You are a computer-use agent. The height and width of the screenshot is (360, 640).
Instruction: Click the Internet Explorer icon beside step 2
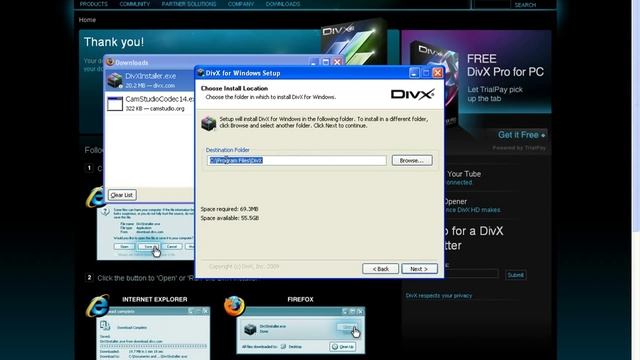98,306
